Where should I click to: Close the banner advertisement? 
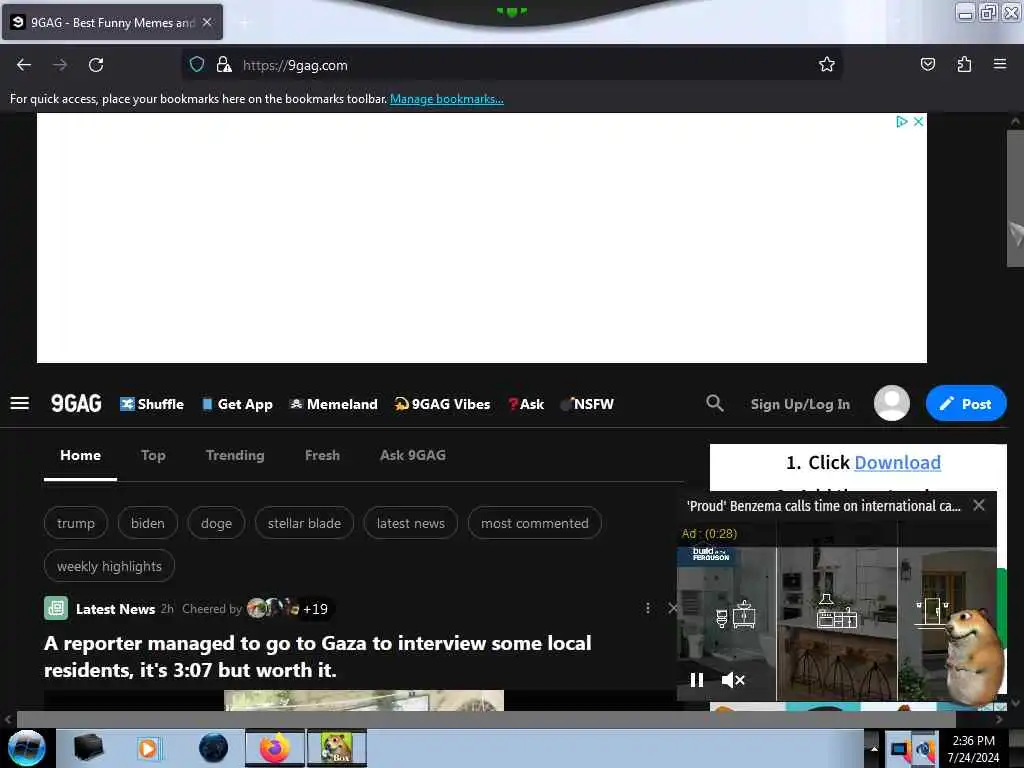918,121
